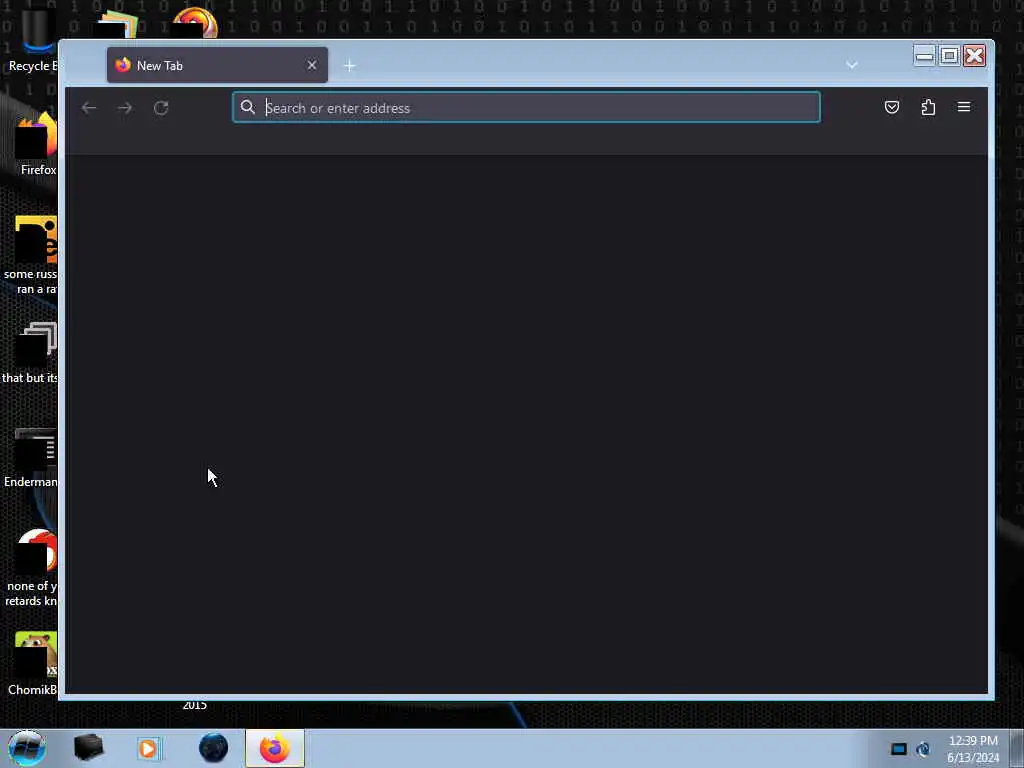
Task: Open the black box taskbar icon
Action: [x=88, y=748]
